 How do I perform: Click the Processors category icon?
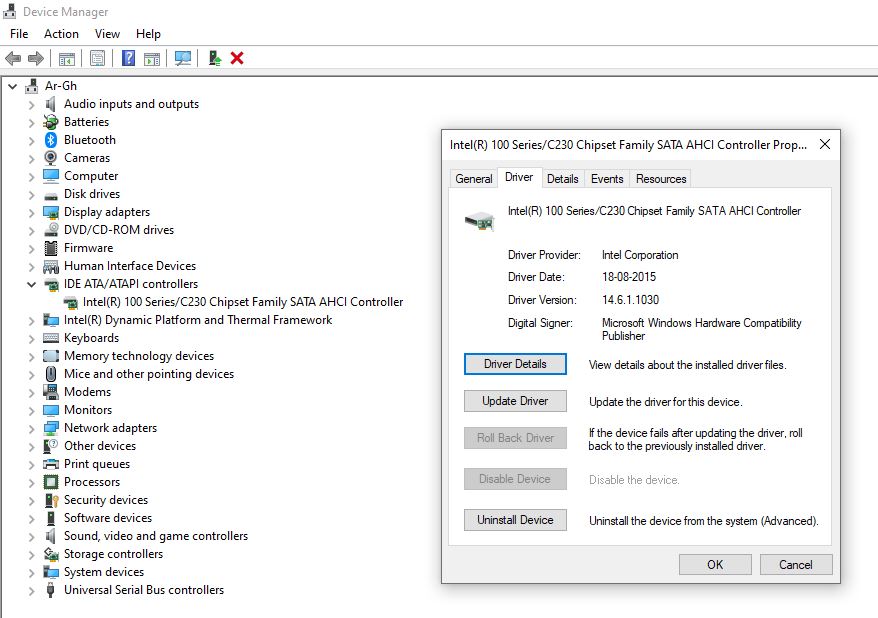(x=51, y=482)
